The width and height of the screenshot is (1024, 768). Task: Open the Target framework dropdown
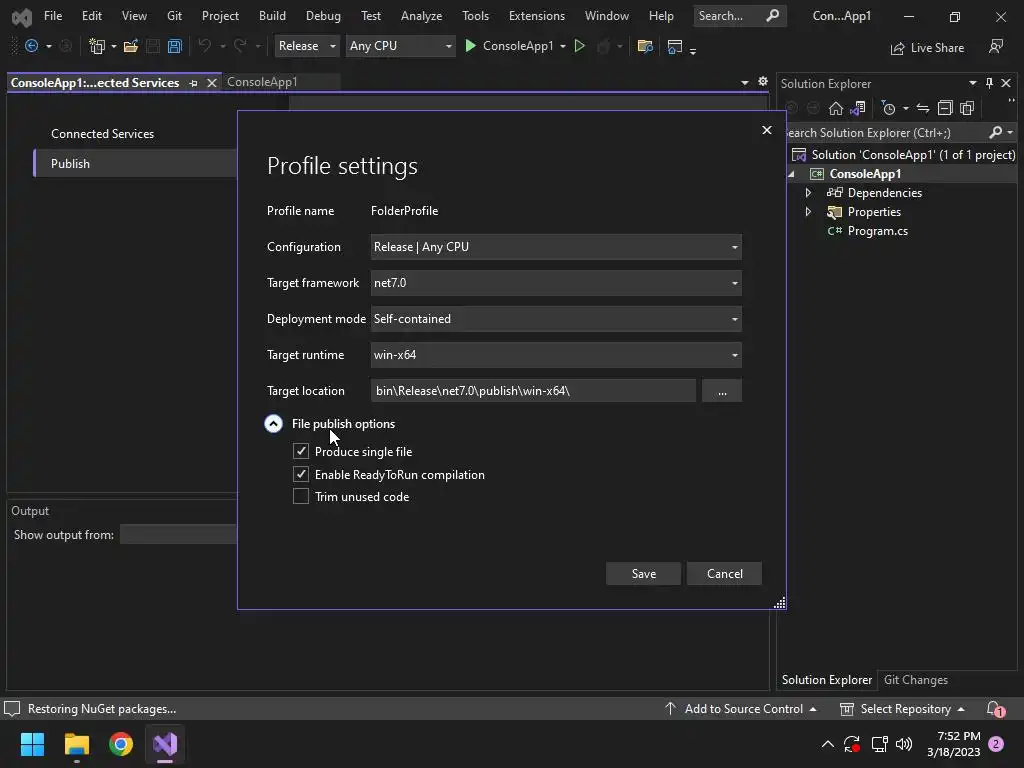tap(556, 283)
